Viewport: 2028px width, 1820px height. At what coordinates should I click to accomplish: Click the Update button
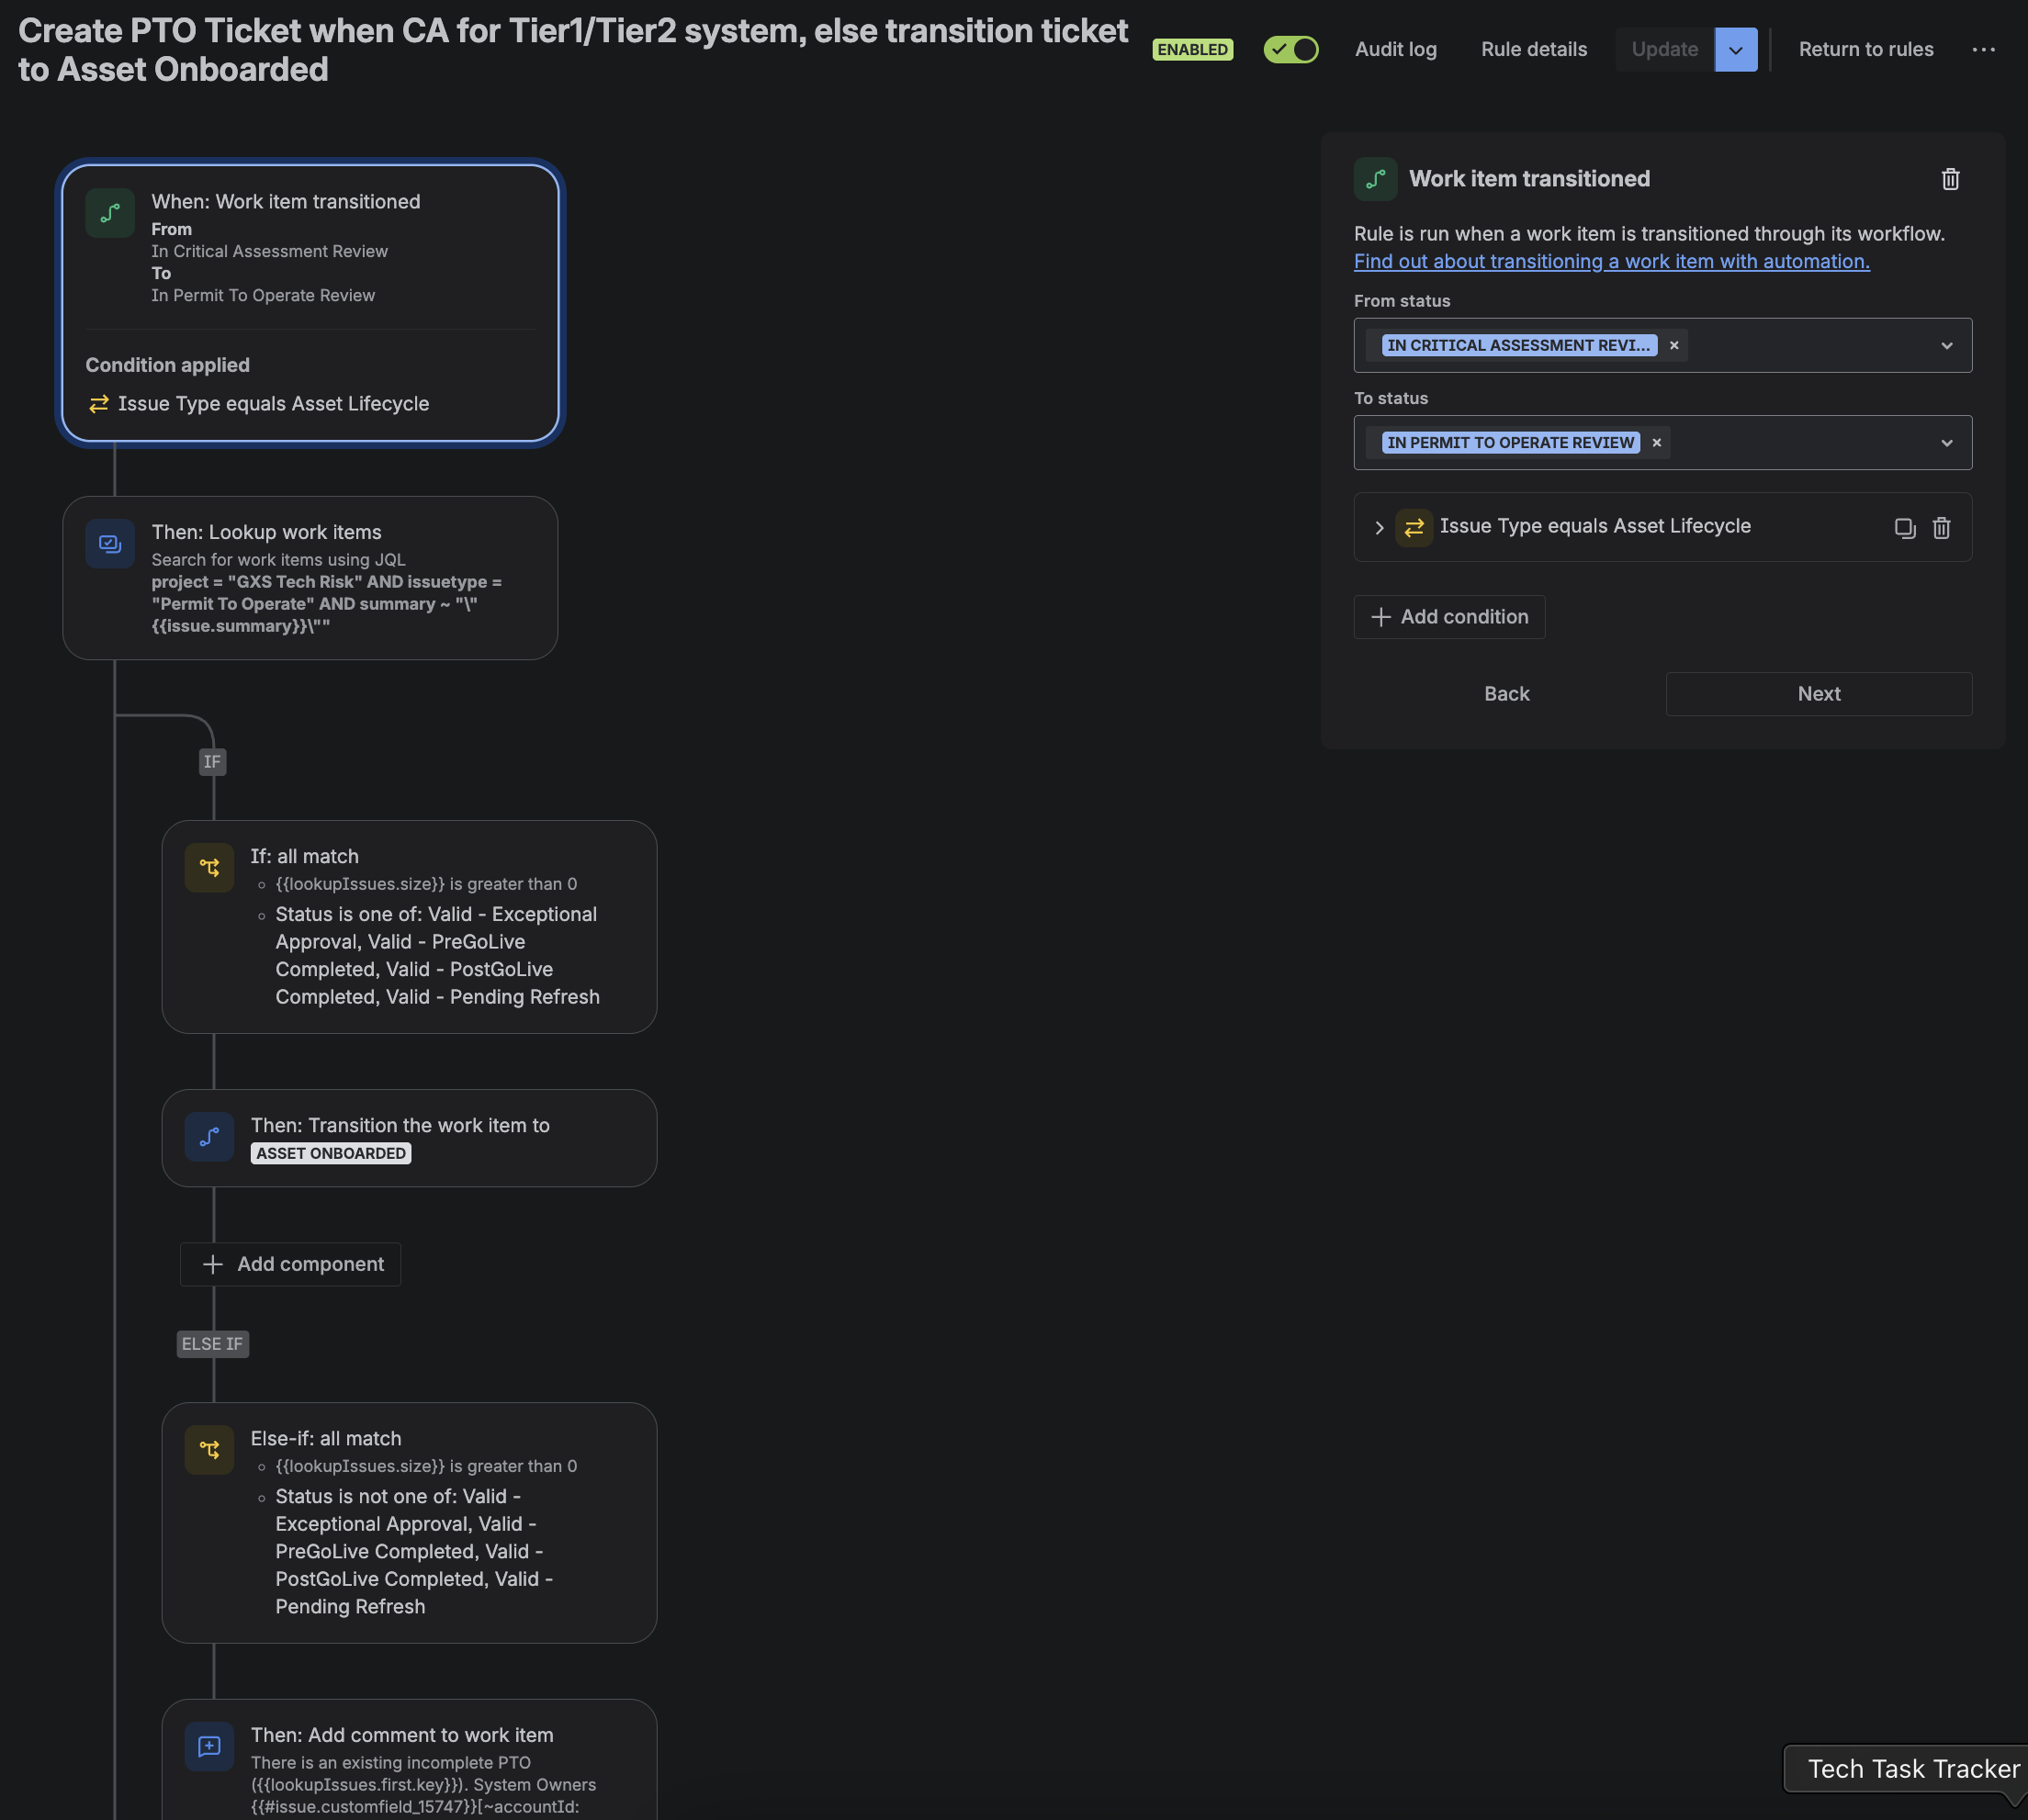click(x=1665, y=49)
